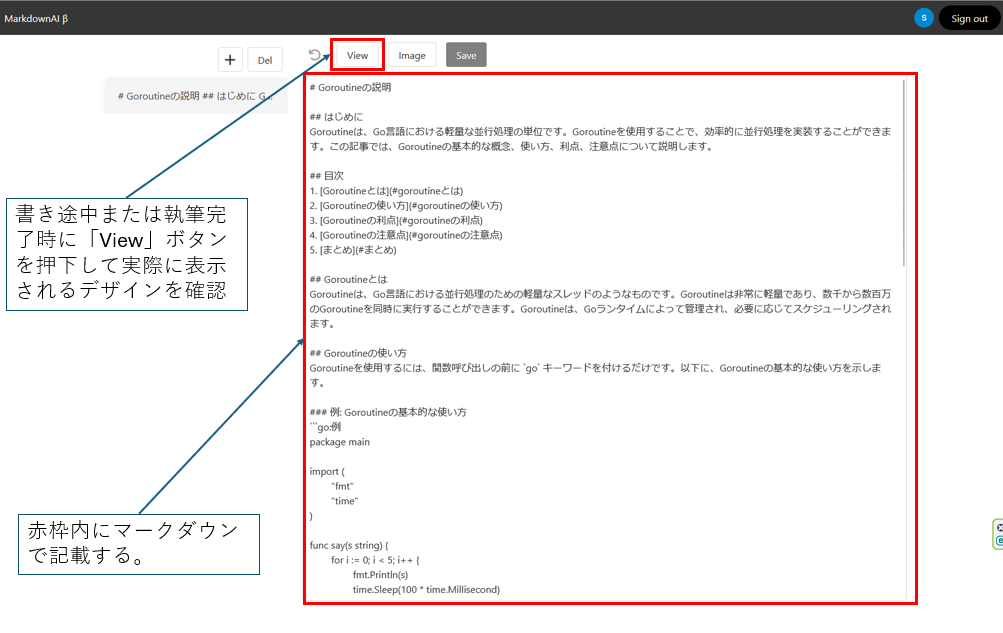Click the '## はじめに' line in editor
The height and width of the screenshot is (633, 1003).
click(x=336, y=117)
